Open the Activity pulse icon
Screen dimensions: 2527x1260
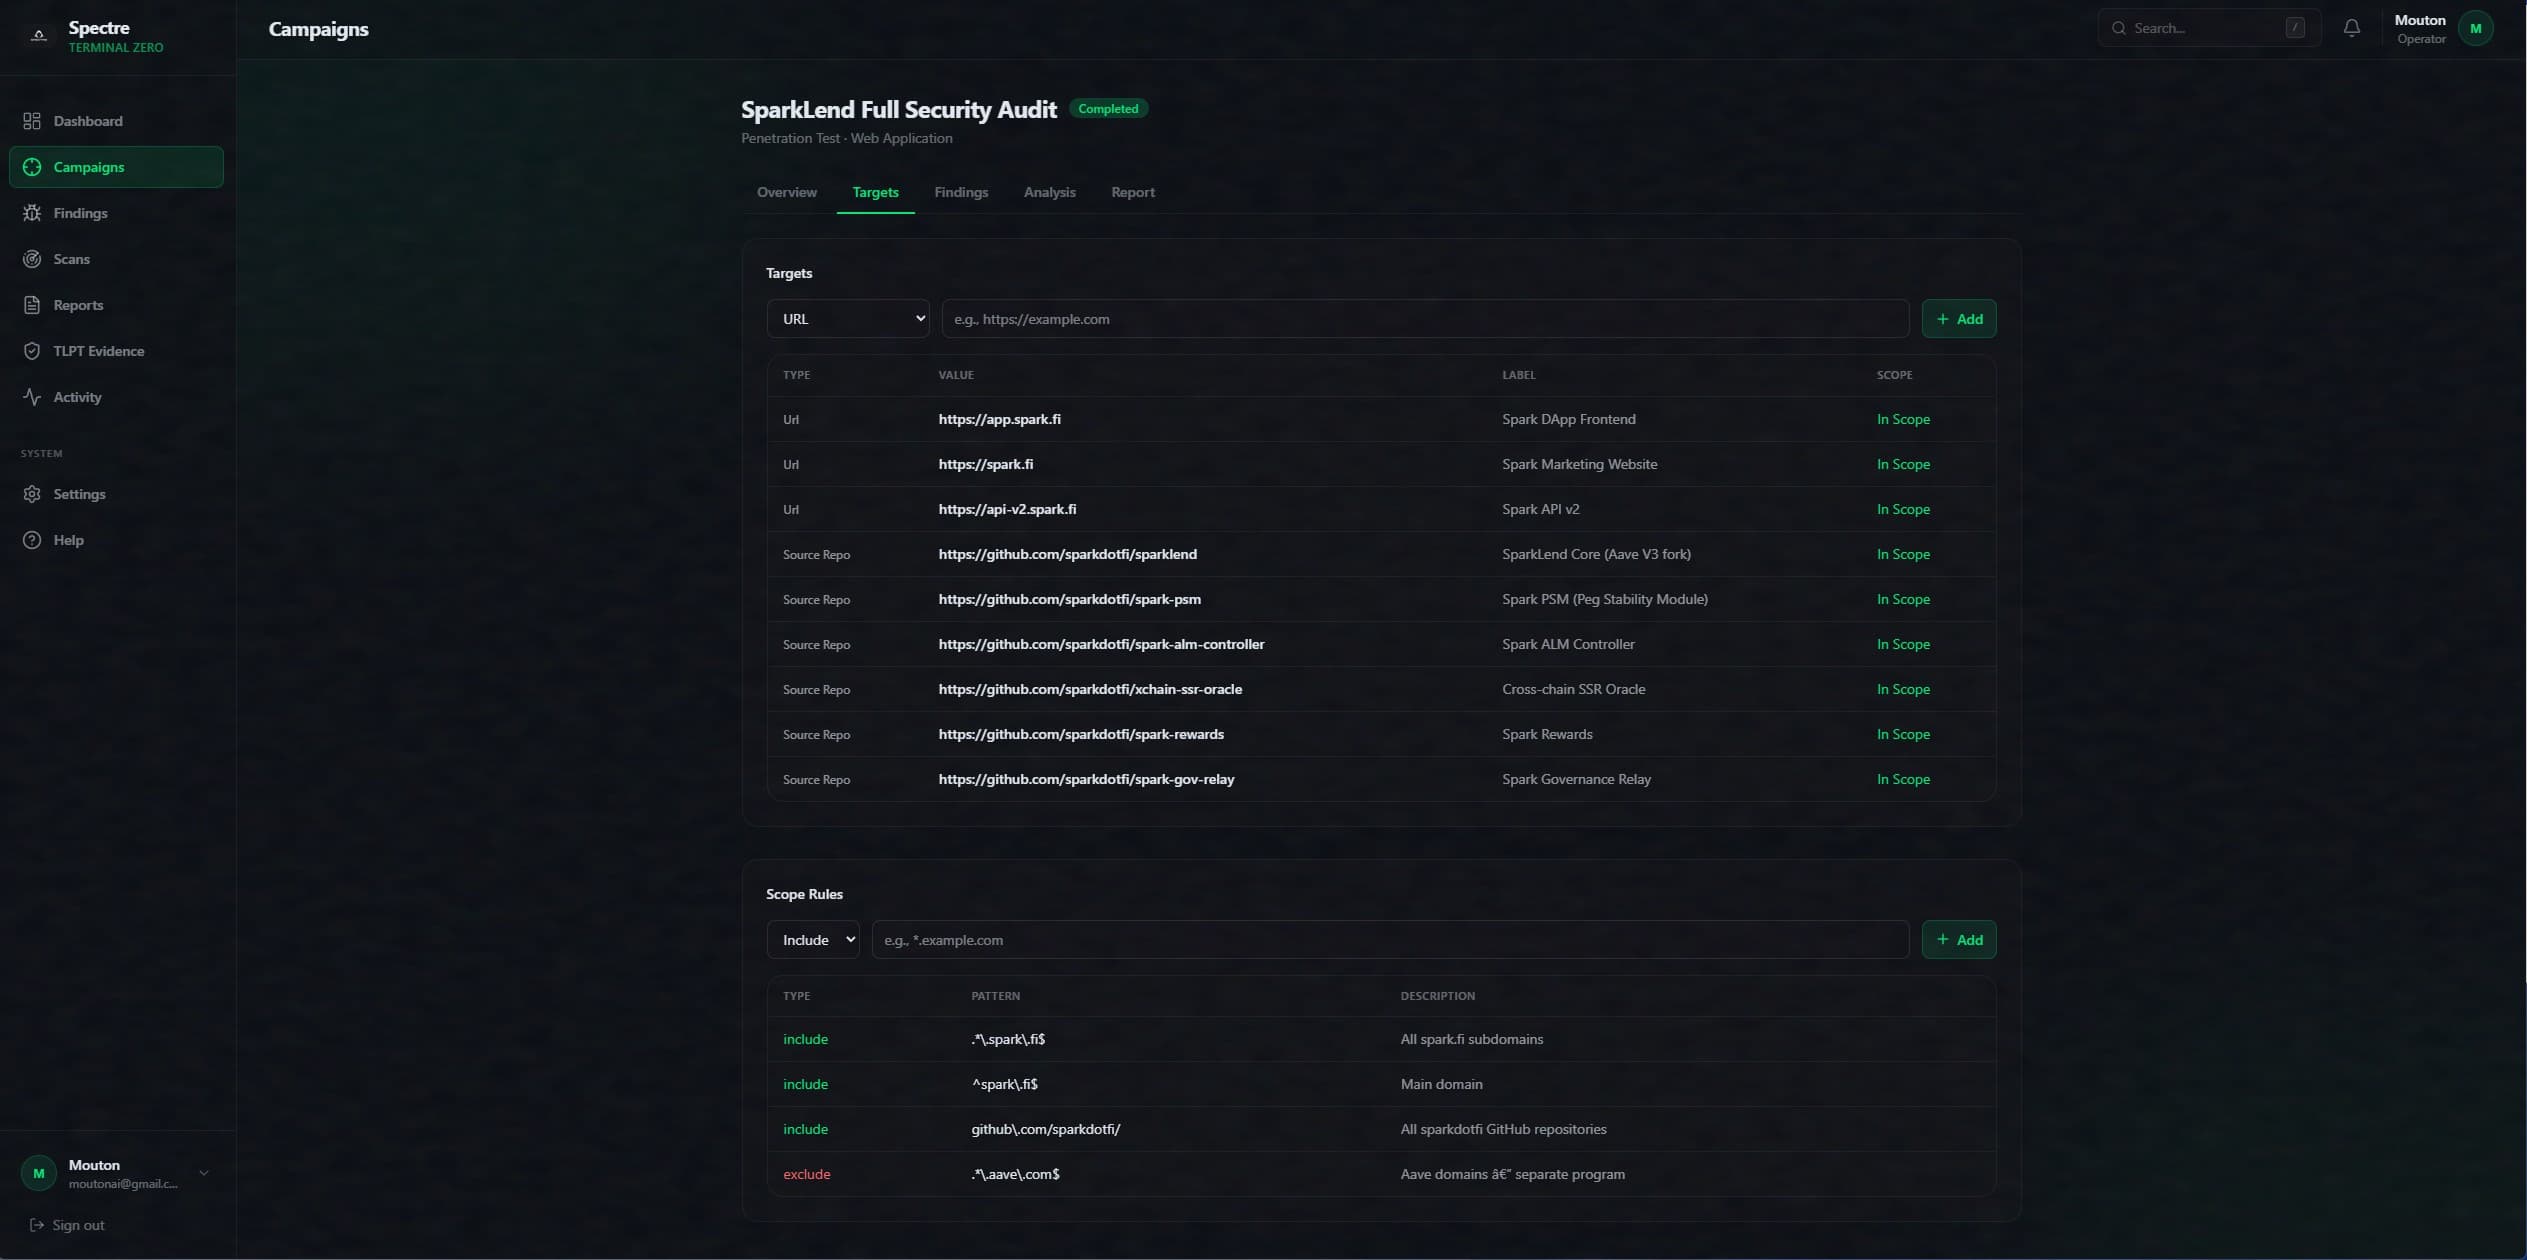click(x=32, y=397)
